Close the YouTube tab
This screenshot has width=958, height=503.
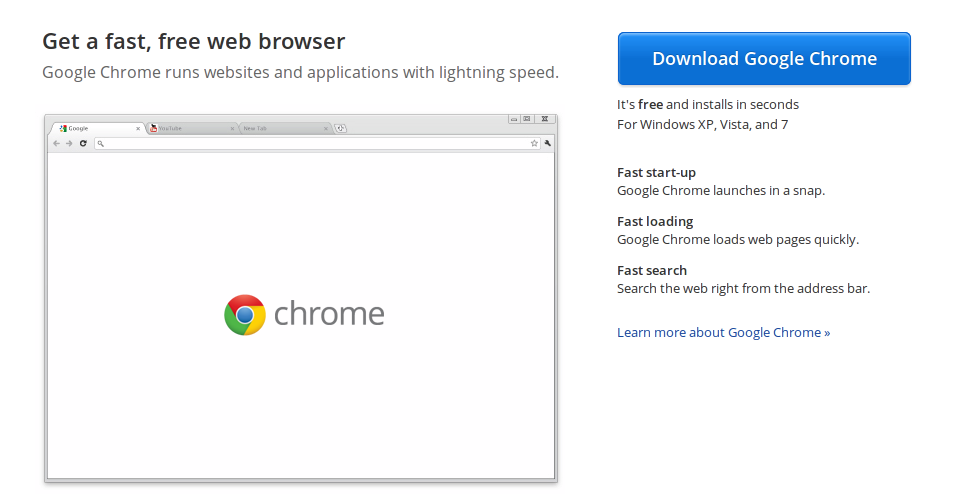tap(232, 128)
